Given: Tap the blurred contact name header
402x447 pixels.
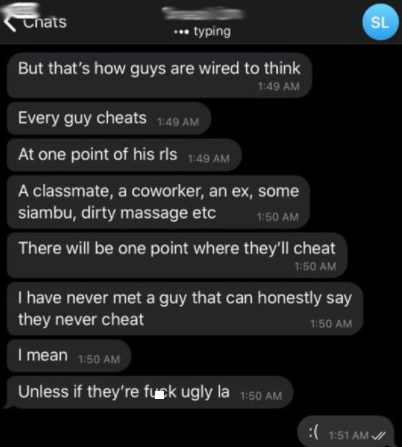Looking at the screenshot, I should click(203, 13).
